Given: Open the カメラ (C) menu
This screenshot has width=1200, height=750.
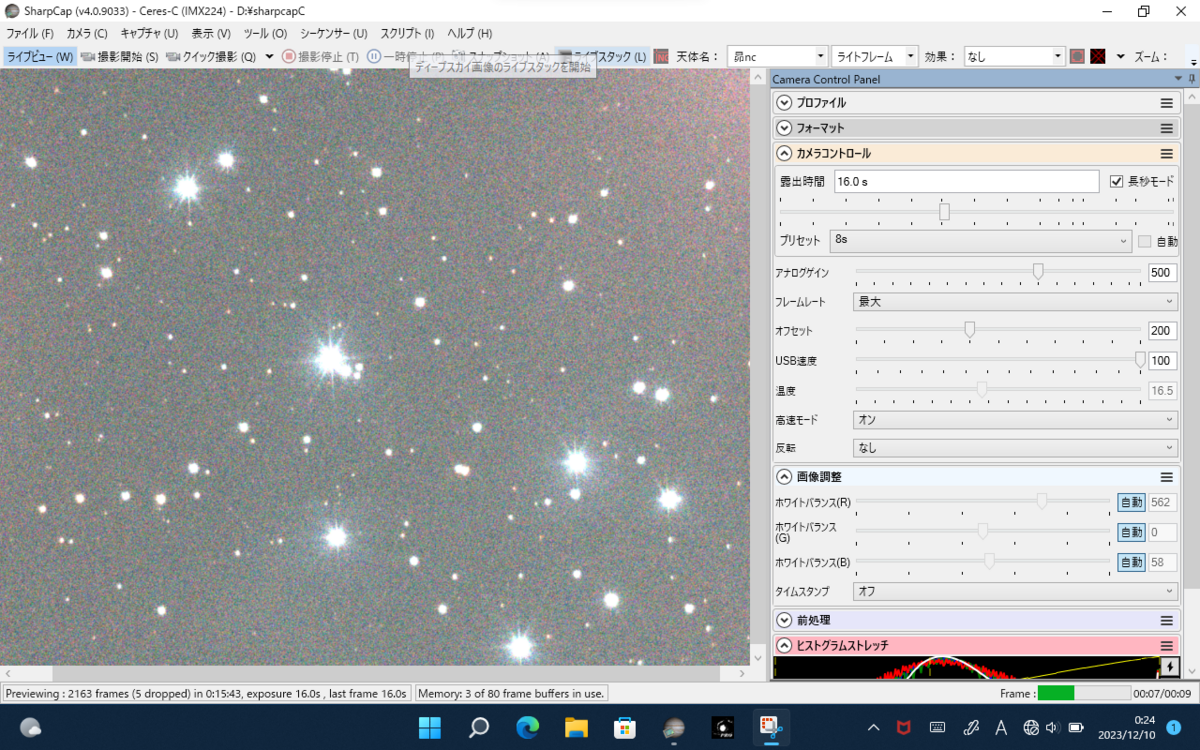Looking at the screenshot, I should pos(86,33).
